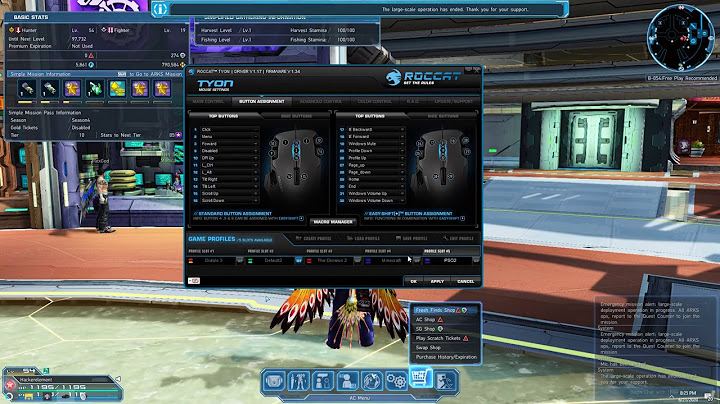Viewport: 720px width, 404px height.
Task: Click the running-man logout icon
Action: pyautogui.click(x=445, y=381)
